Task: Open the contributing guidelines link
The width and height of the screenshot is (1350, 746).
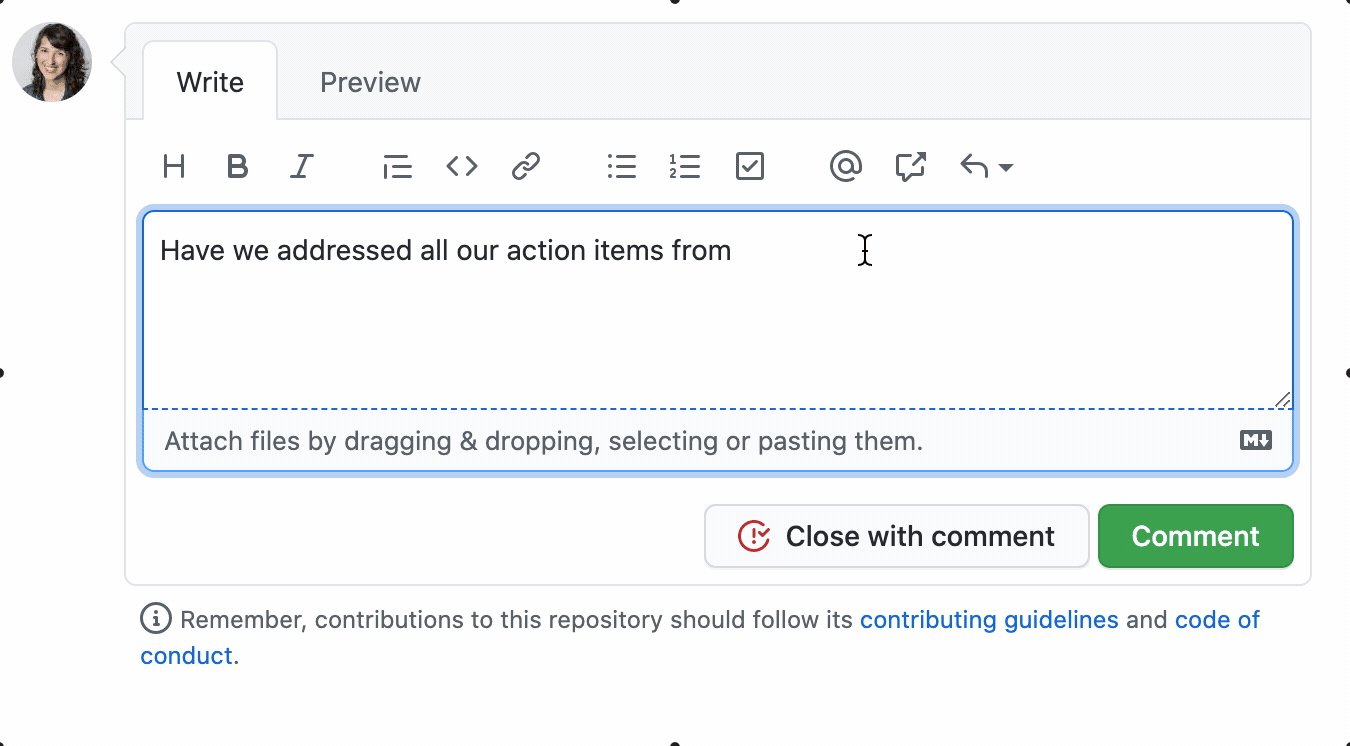Action: [x=989, y=619]
